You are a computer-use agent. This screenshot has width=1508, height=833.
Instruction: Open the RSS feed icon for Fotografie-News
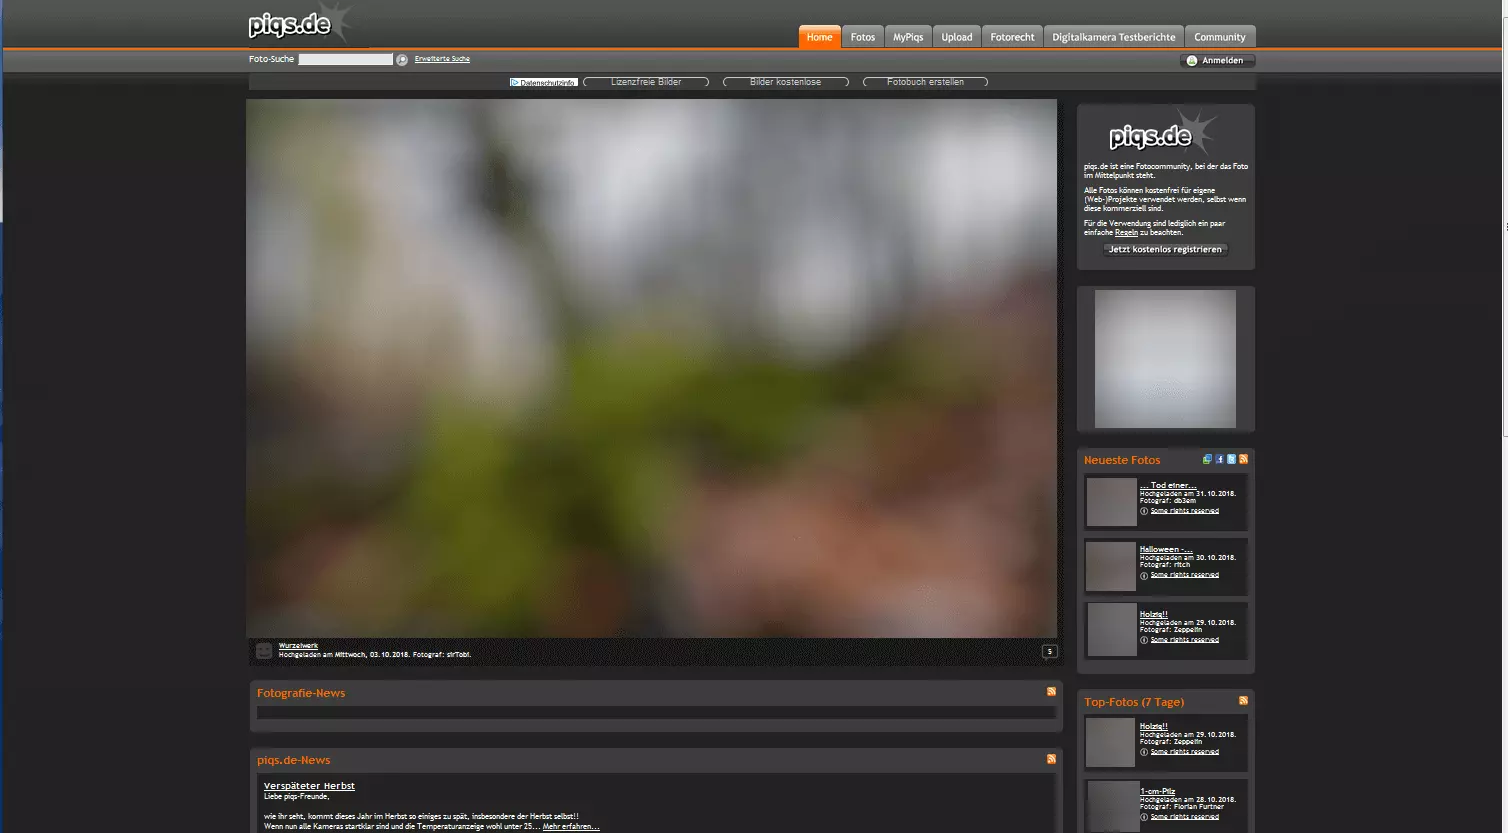point(1051,692)
